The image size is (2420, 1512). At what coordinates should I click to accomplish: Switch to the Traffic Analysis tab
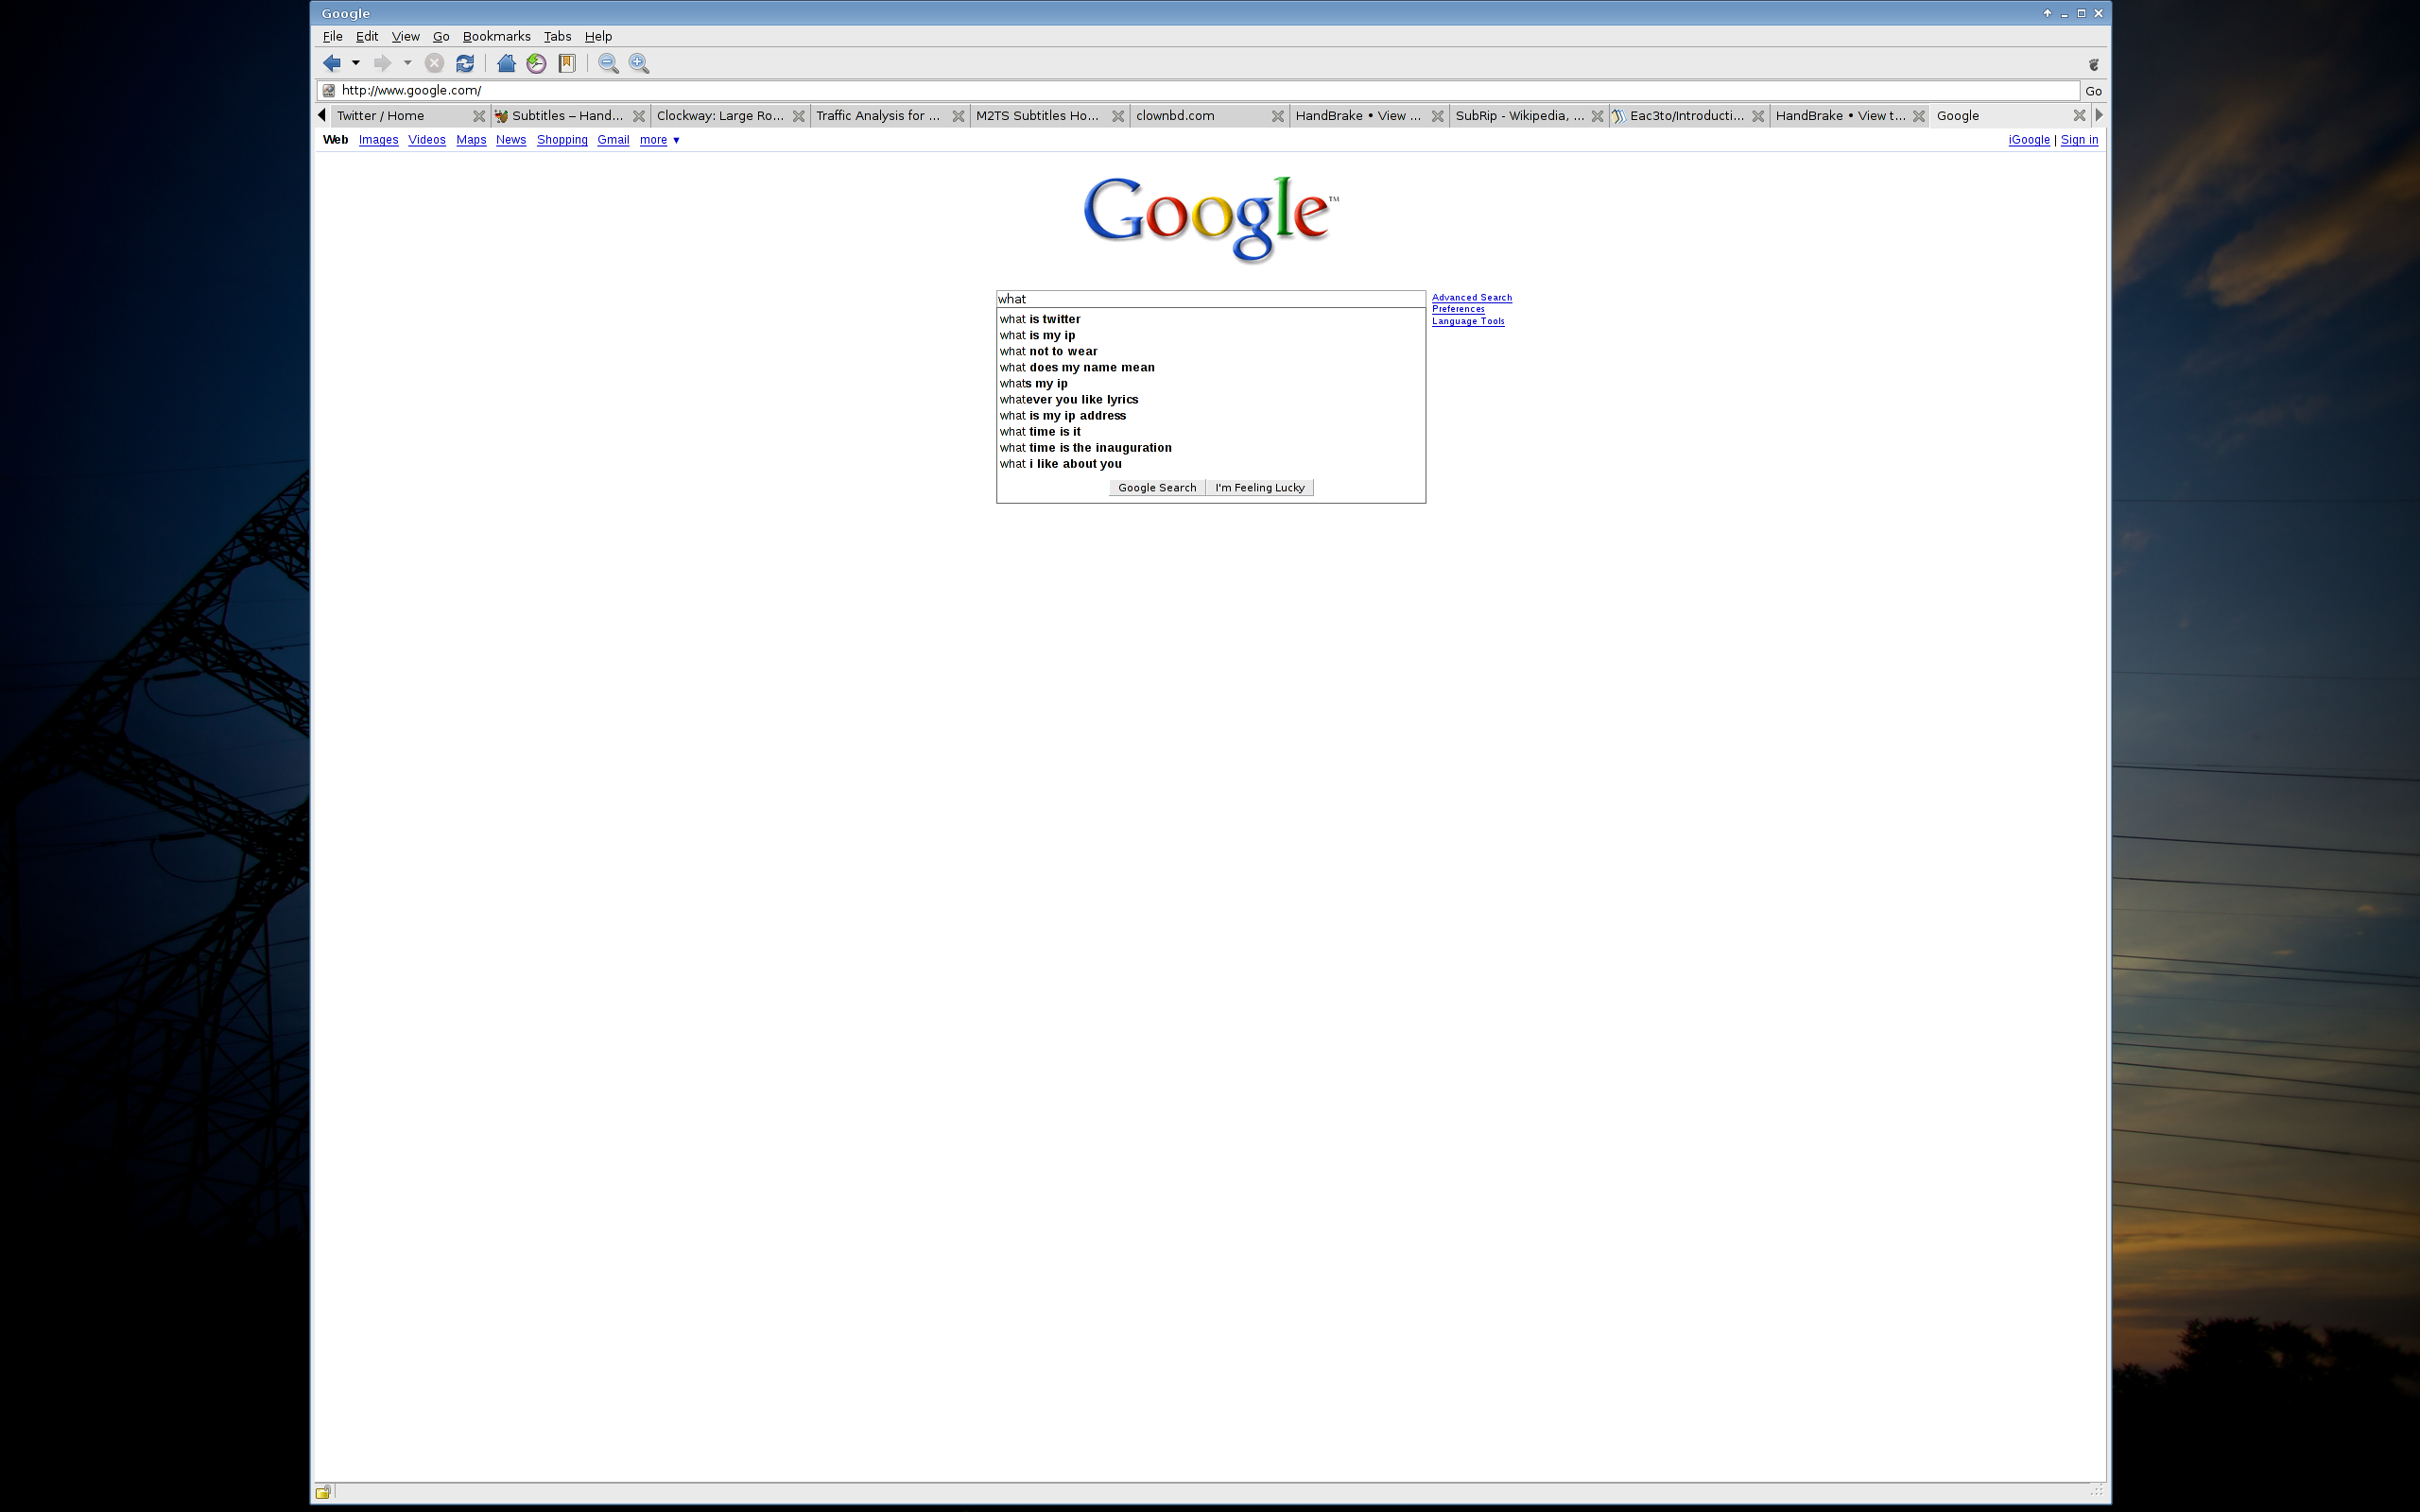[880, 116]
